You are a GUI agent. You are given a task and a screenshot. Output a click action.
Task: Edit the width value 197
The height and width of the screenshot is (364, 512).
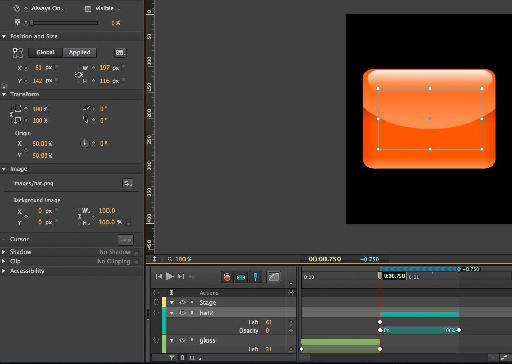tap(104, 68)
